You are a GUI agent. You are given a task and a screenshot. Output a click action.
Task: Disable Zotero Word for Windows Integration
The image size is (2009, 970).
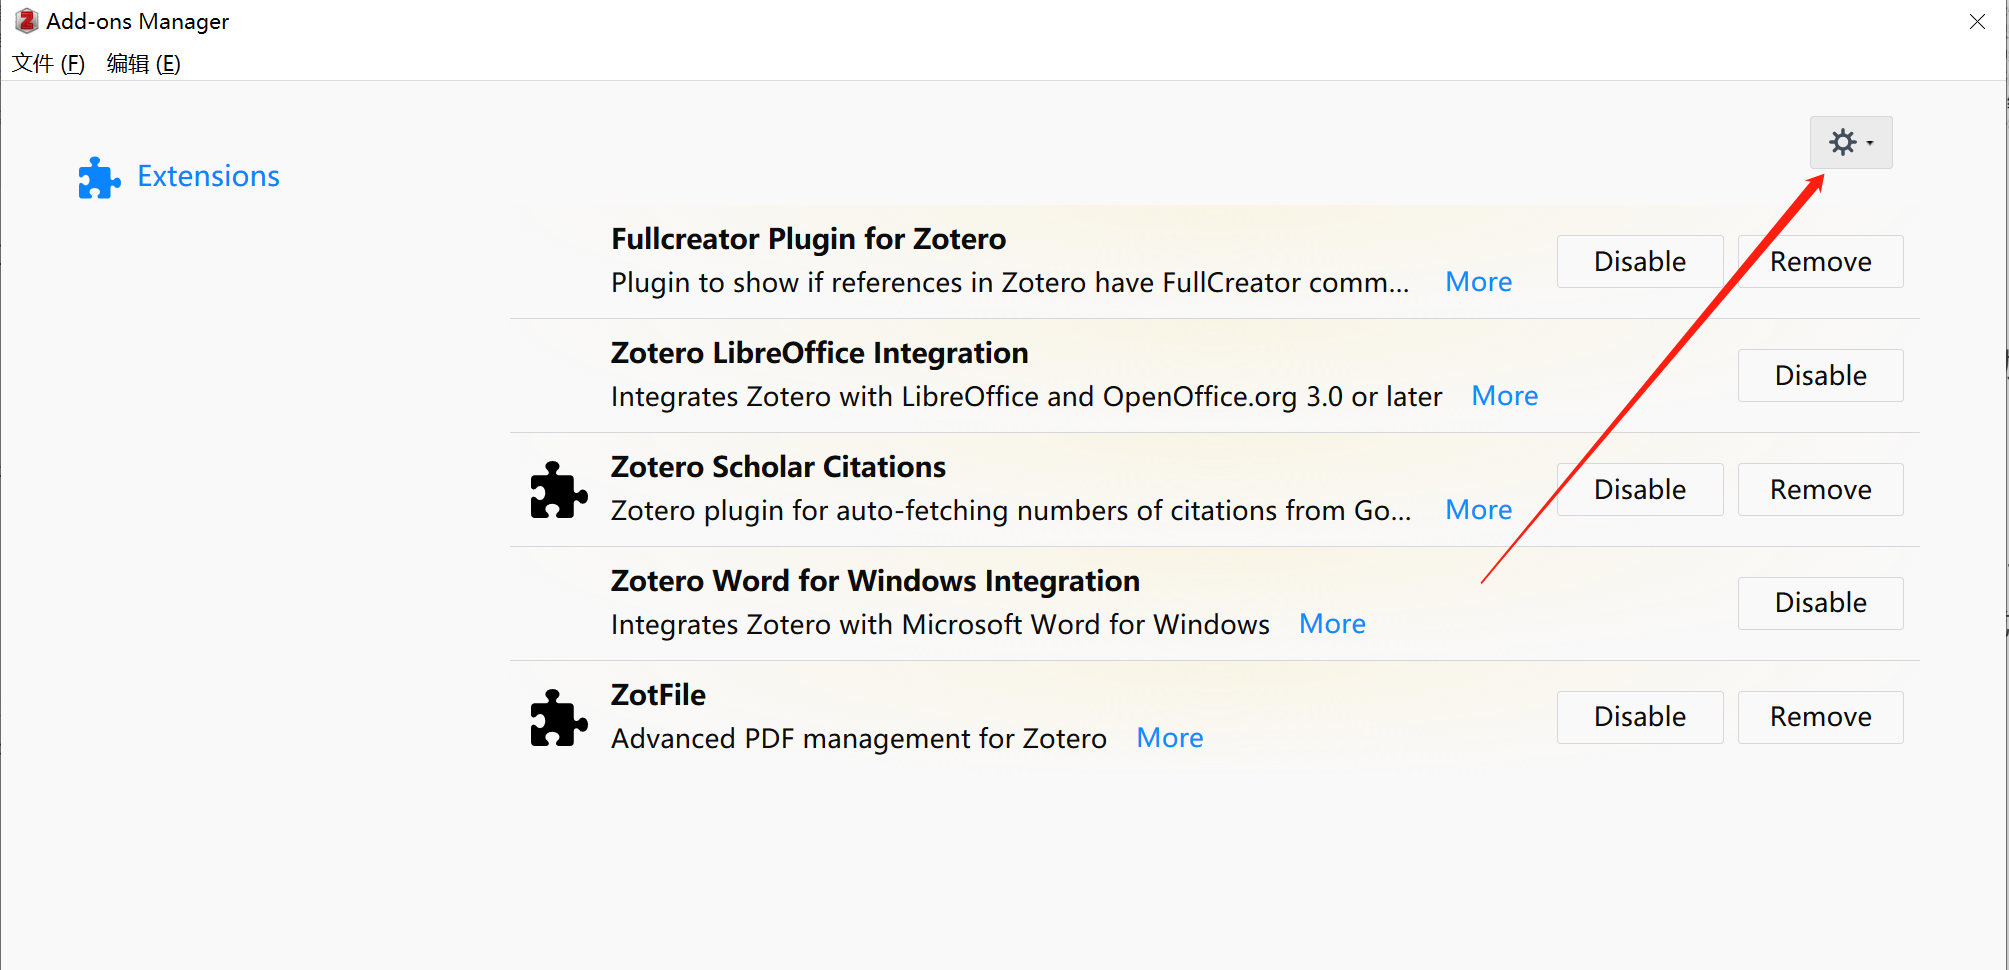tap(1820, 603)
